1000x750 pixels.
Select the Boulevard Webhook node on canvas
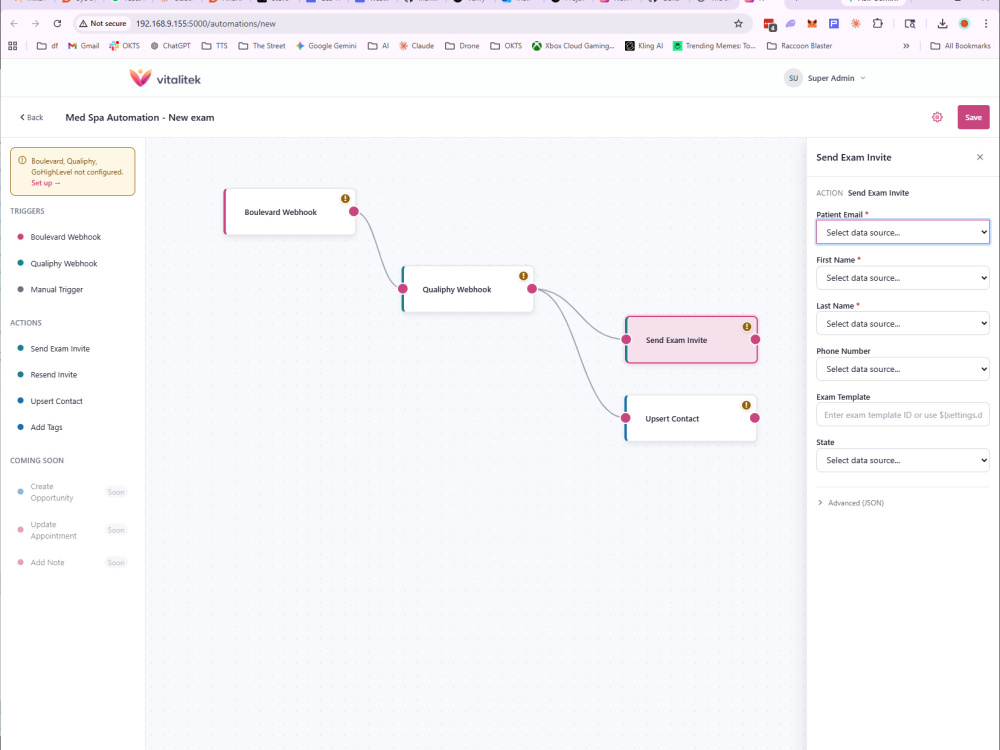pos(290,212)
